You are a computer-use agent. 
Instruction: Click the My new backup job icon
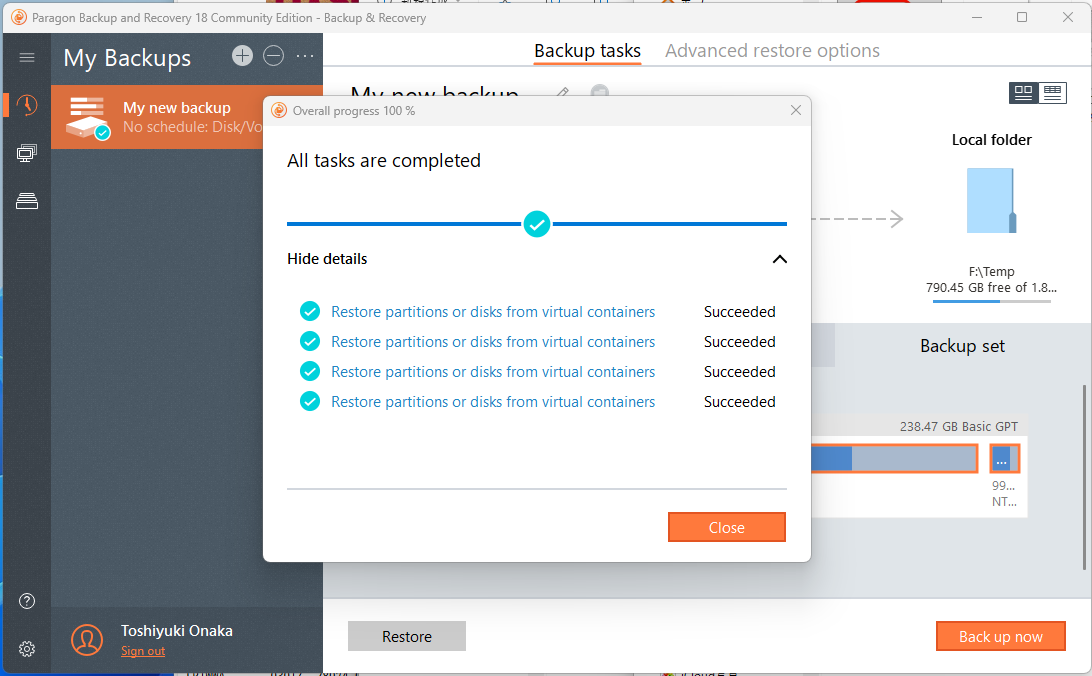click(88, 117)
